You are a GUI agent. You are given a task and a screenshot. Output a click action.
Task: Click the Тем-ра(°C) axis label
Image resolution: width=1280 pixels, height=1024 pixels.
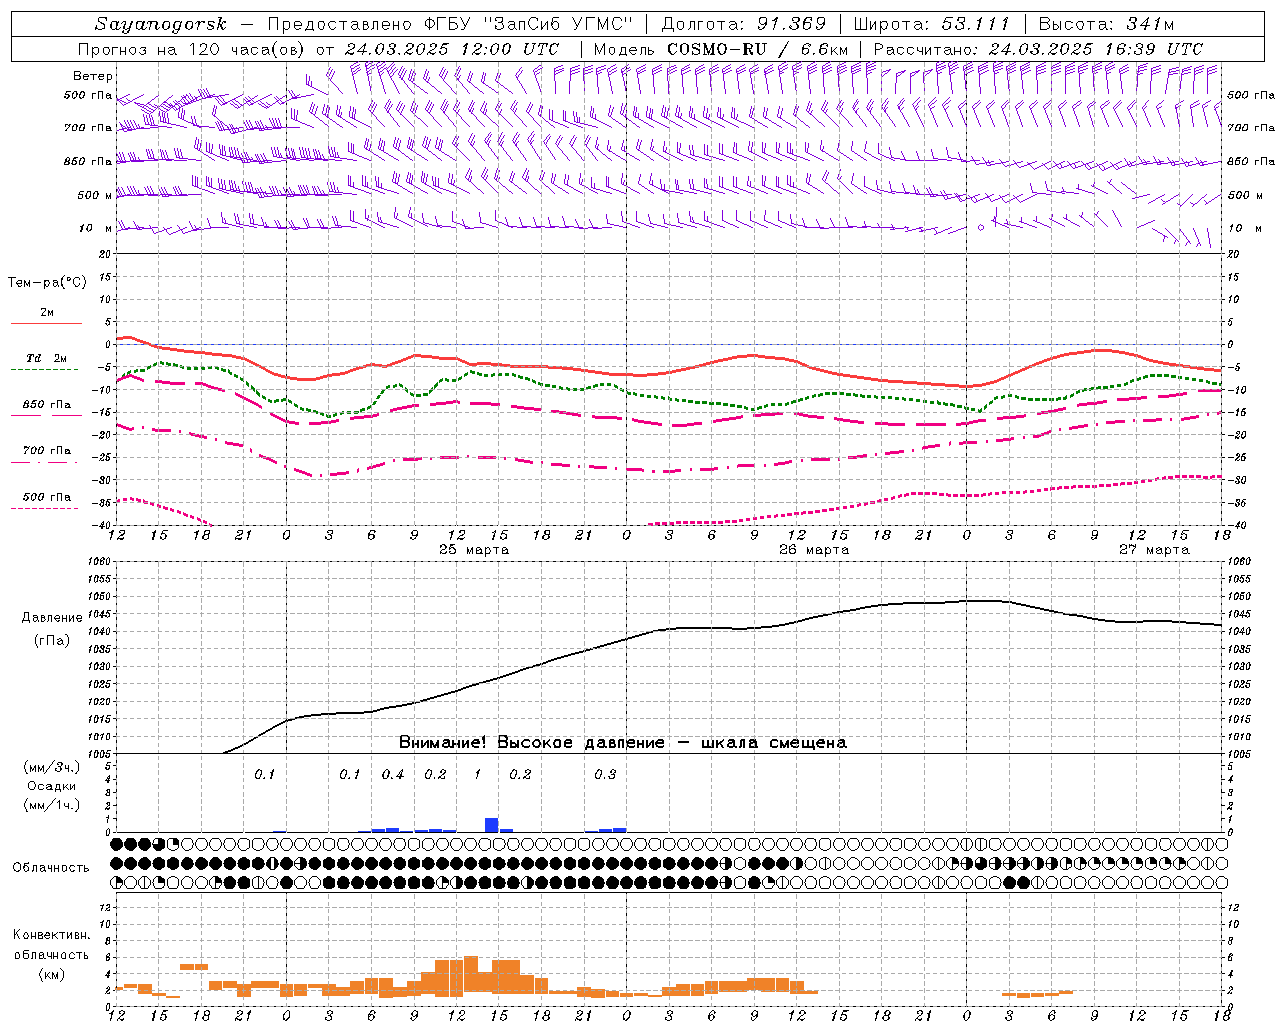coord(47,283)
